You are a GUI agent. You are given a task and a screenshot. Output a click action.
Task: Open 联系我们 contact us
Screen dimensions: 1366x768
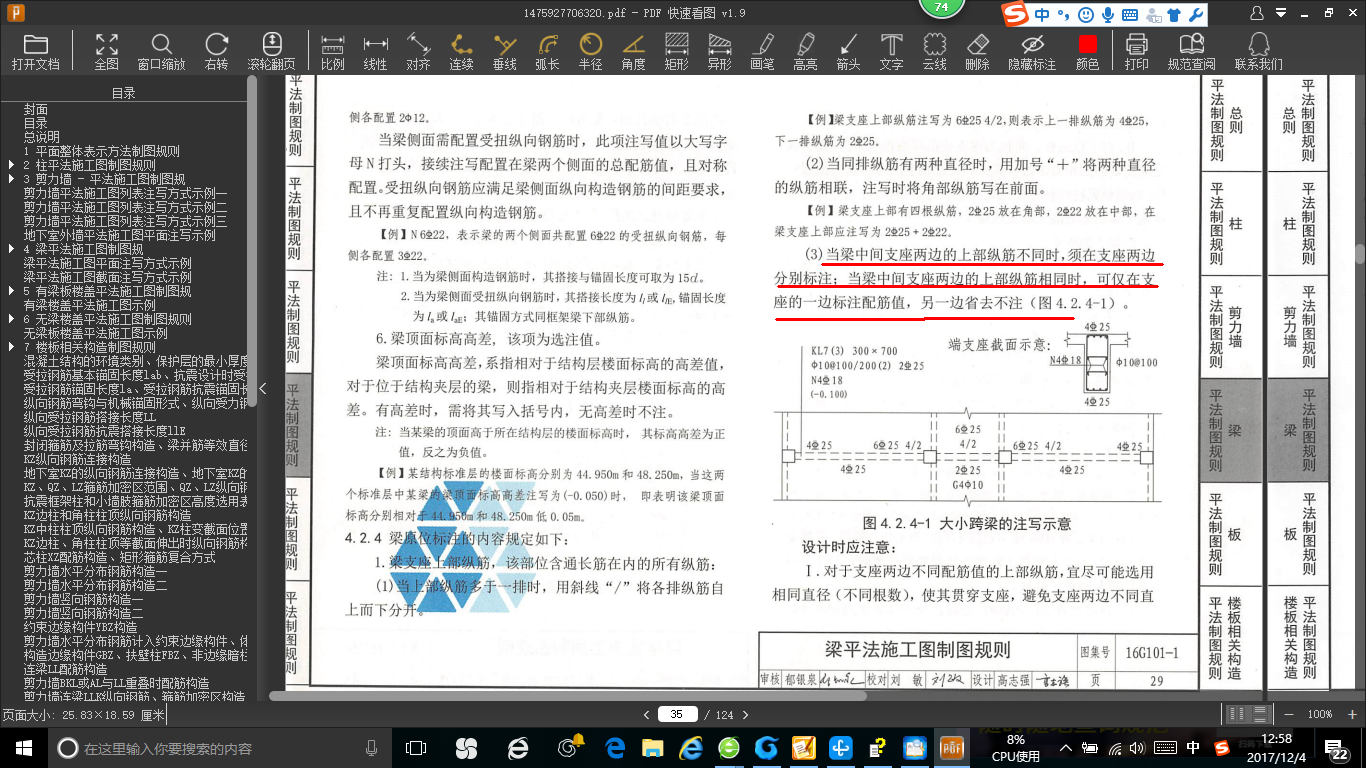[1258, 51]
